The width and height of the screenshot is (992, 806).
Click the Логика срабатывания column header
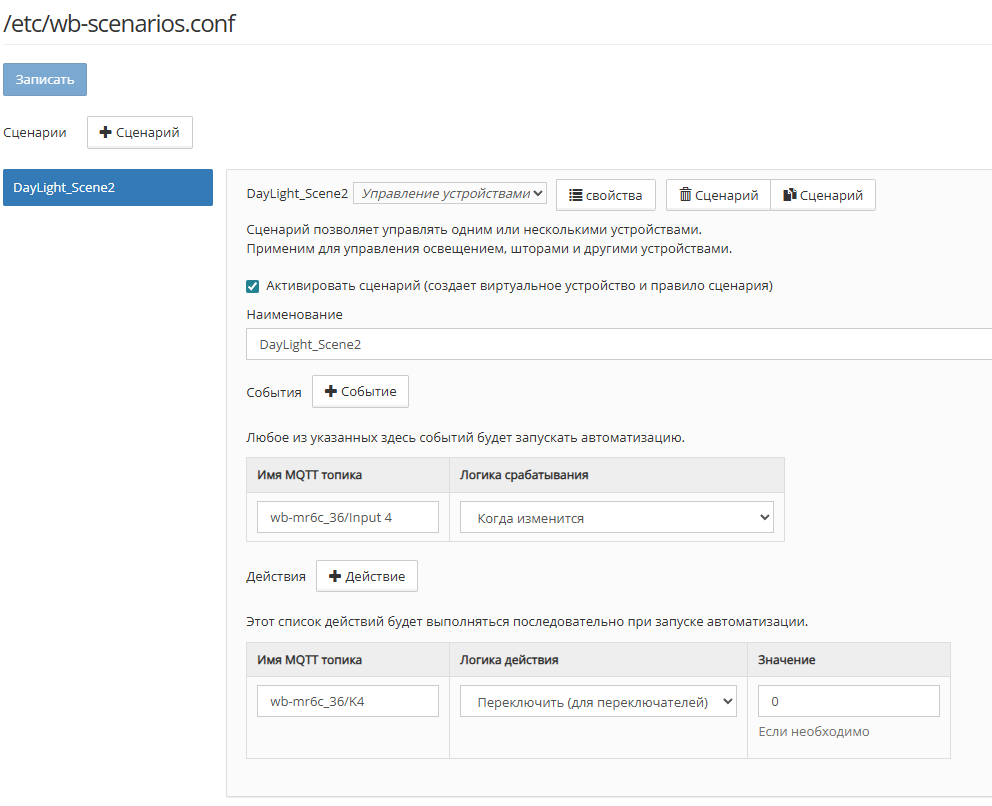click(x=524, y=475)
